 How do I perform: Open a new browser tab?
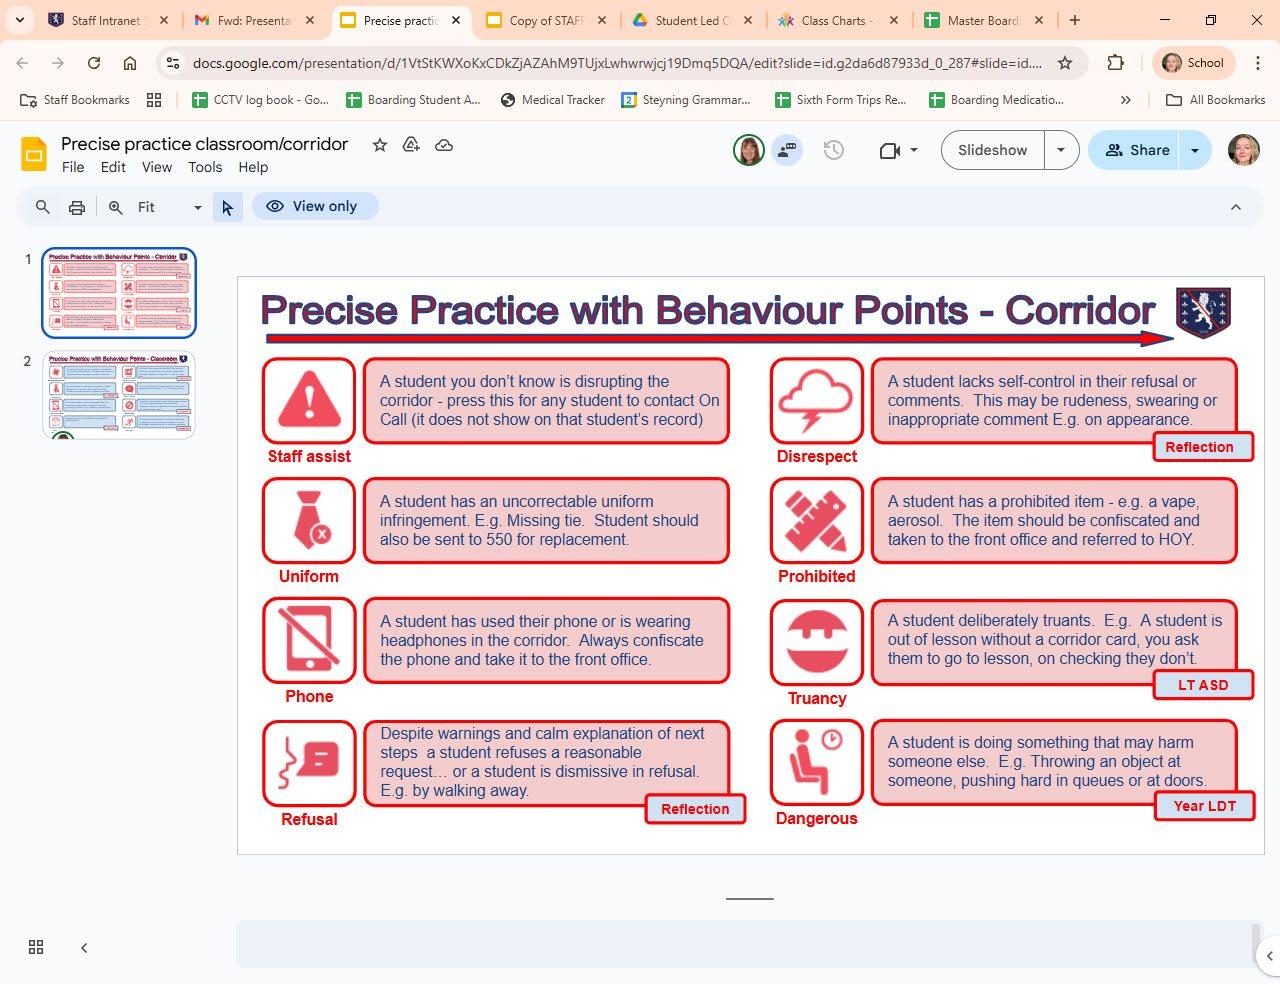point(1075,20)
